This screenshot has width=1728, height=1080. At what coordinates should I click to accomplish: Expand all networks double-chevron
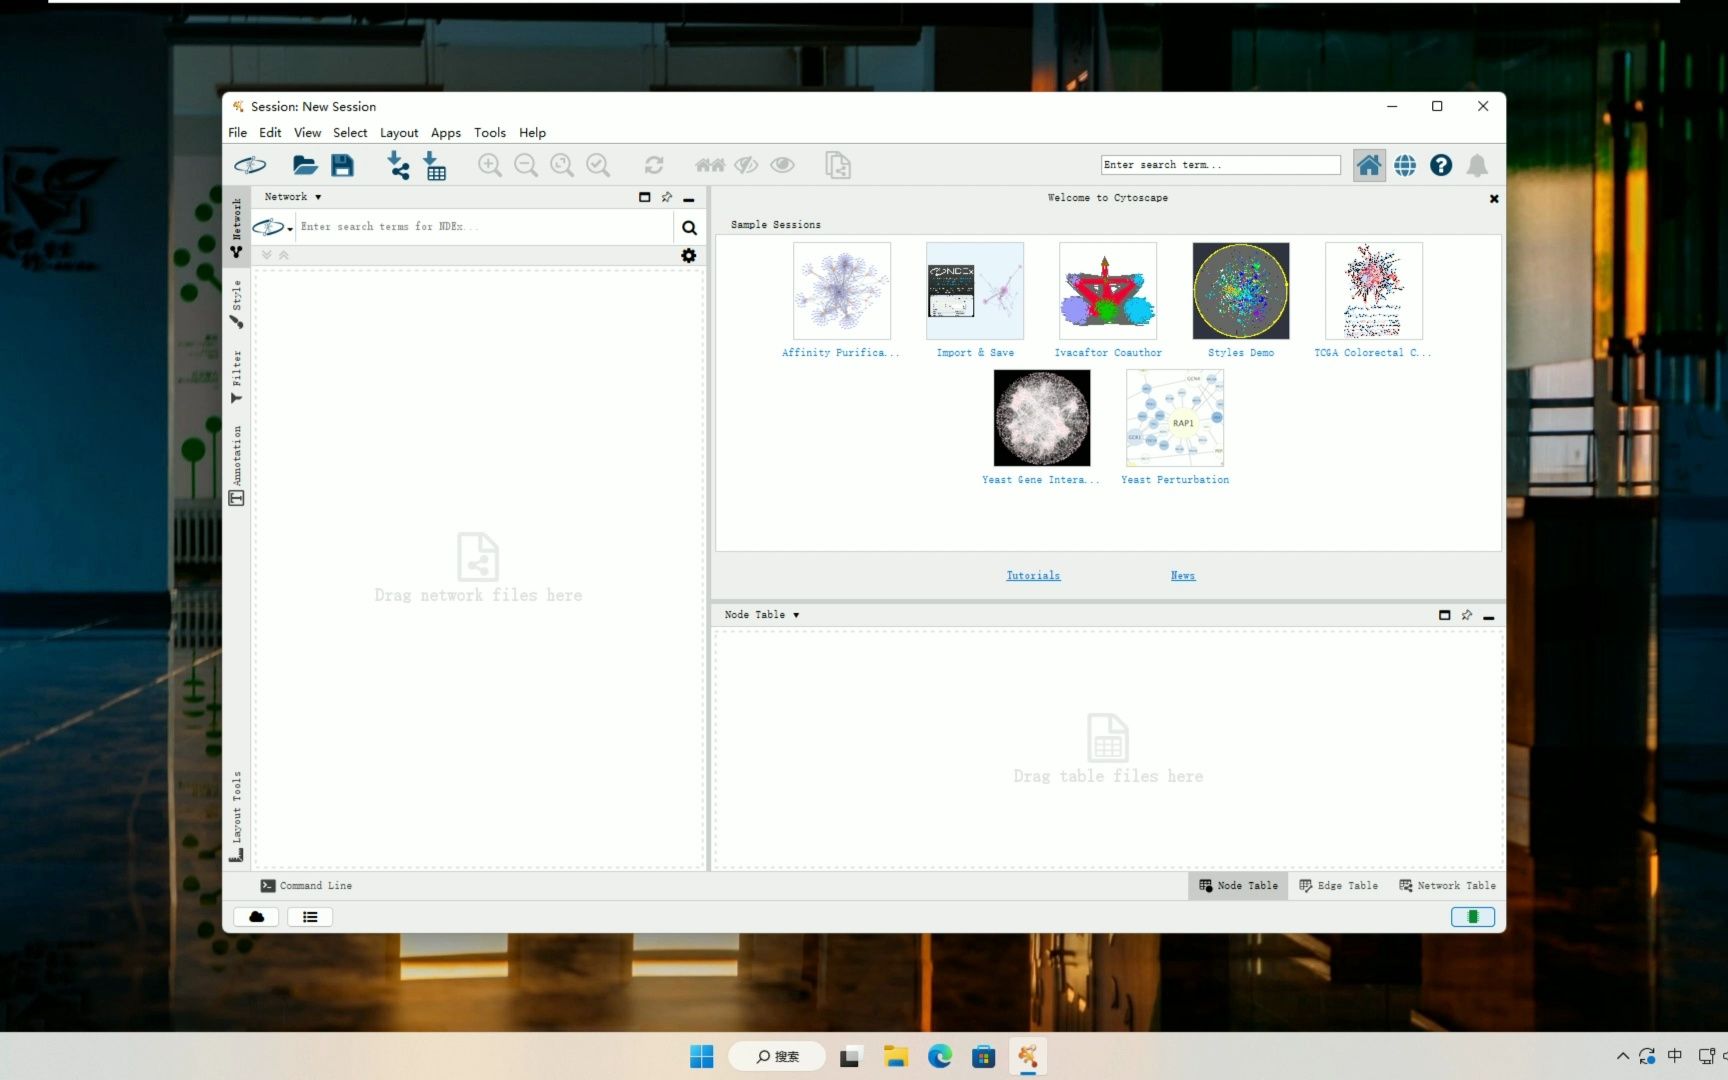tap(267, 256)
